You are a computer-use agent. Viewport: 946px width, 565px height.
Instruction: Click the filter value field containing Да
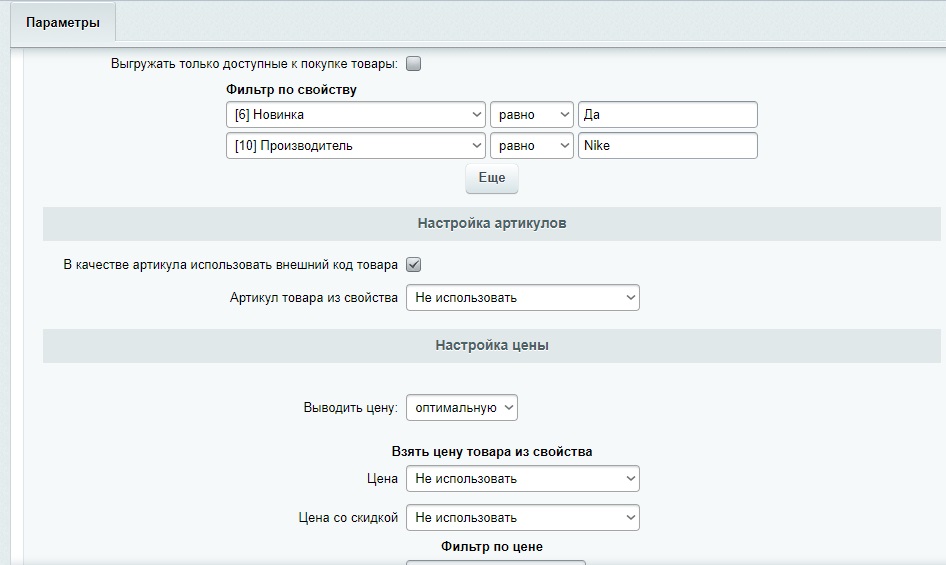click(x=667, y=115)
